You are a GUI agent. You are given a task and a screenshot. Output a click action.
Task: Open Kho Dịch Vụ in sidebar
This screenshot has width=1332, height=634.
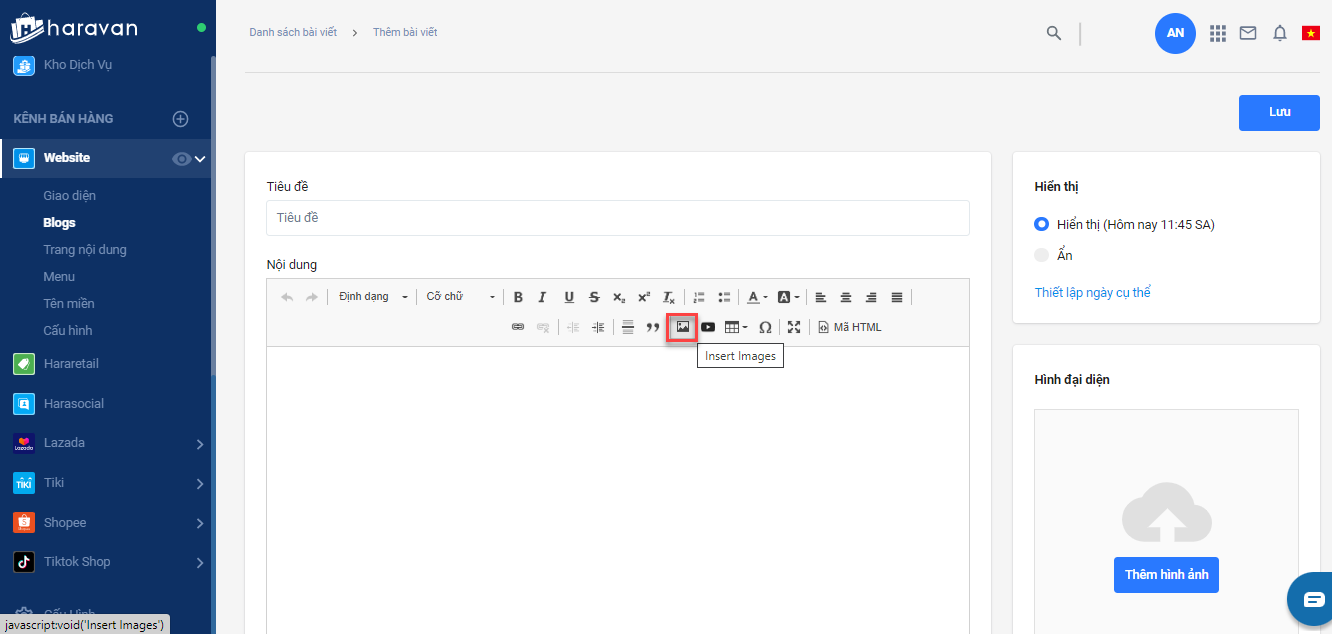click(x=78, y=65)
